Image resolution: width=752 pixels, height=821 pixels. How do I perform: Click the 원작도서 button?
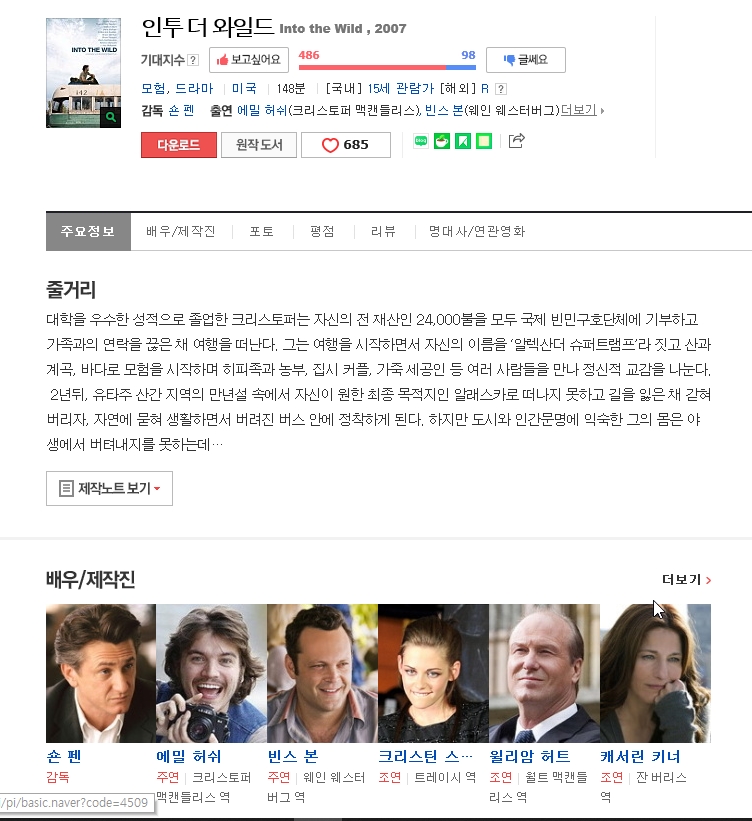[x=259, y=145]
